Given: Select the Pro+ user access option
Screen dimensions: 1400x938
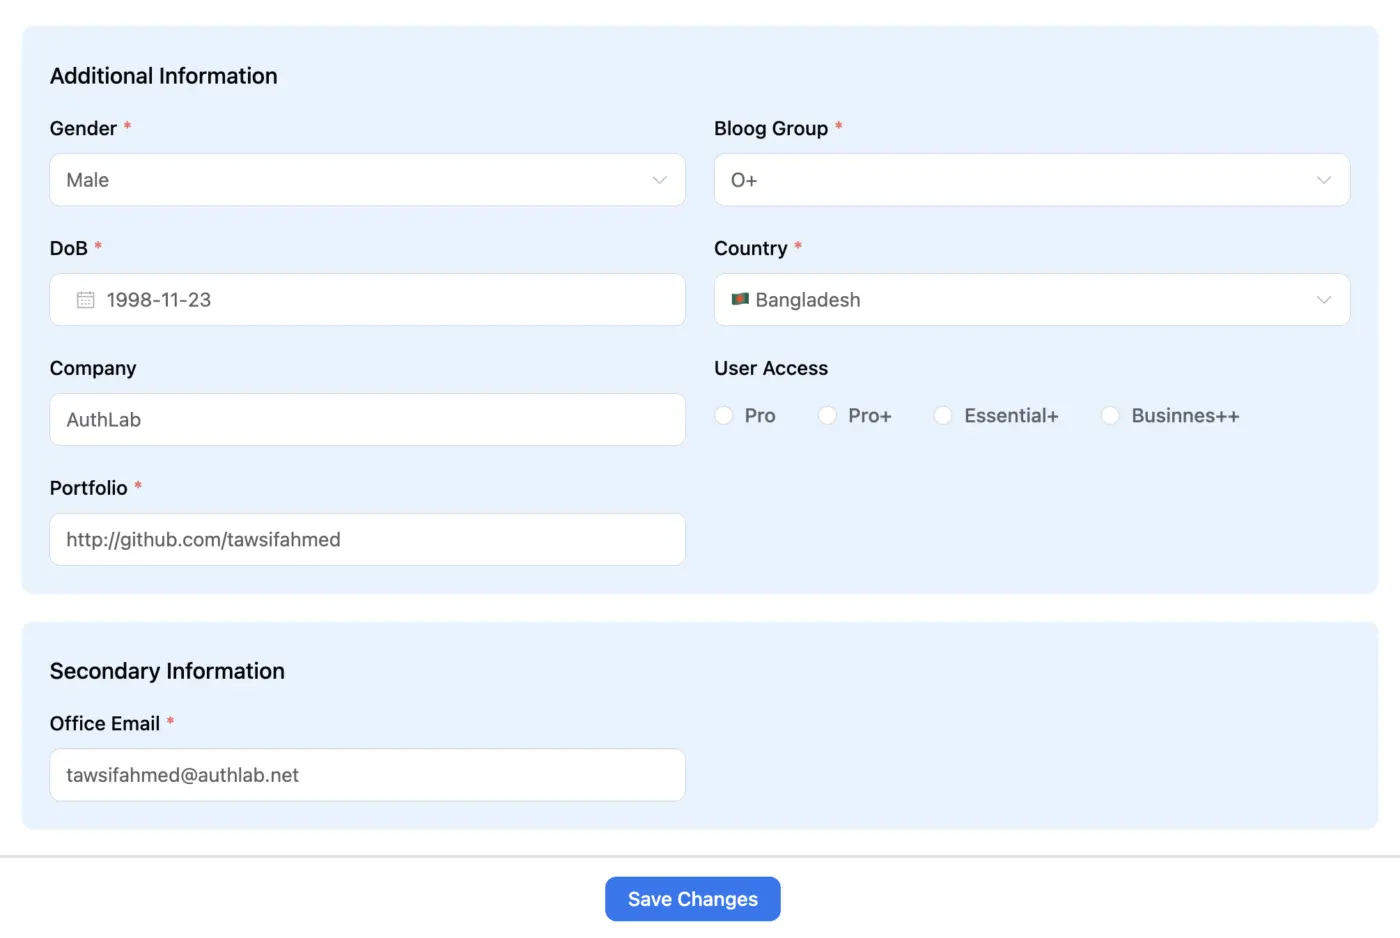Looking at the screenshot, I should point(827,415).
